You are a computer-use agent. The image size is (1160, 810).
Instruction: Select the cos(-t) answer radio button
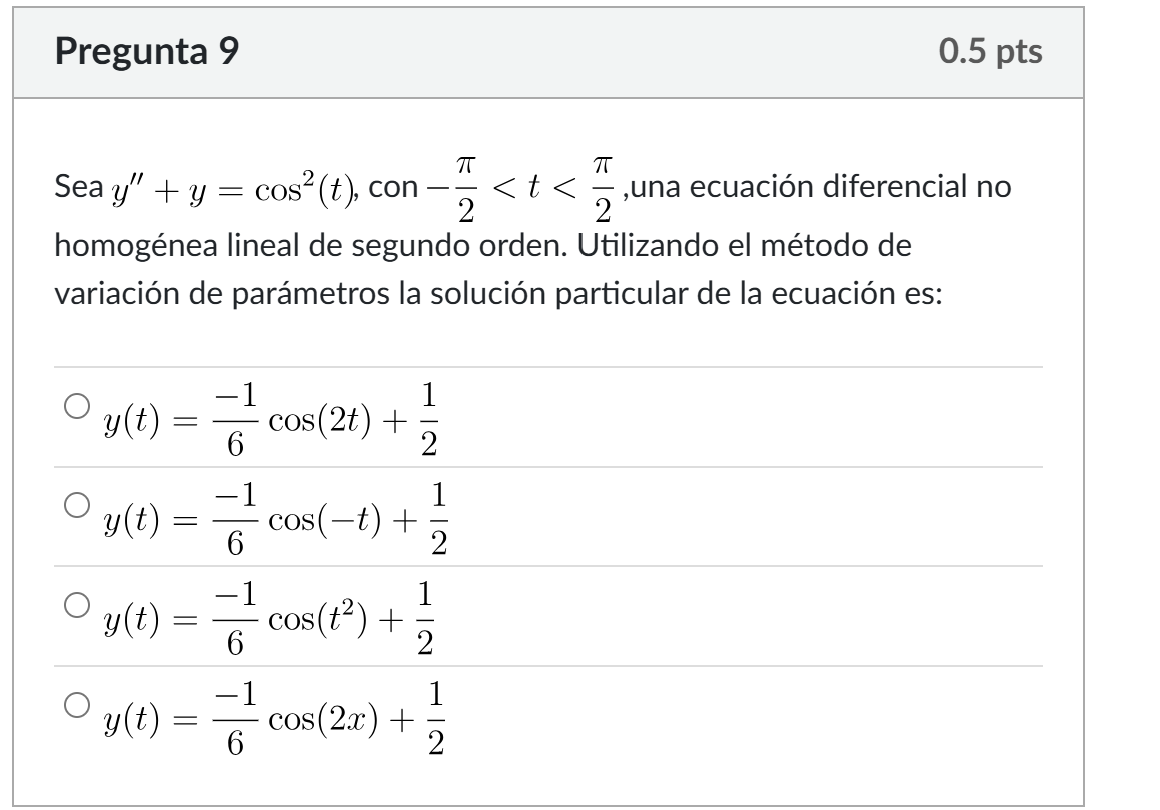75,508
